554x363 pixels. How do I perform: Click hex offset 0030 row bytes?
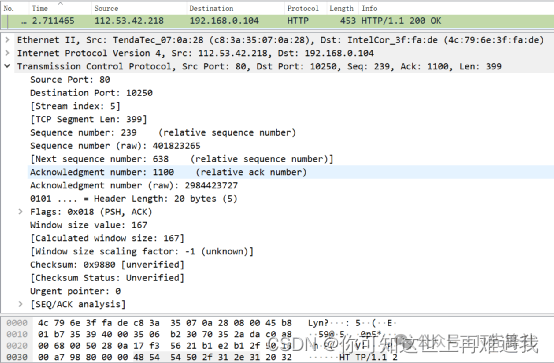pyautogui.click(x=165, y=357)
